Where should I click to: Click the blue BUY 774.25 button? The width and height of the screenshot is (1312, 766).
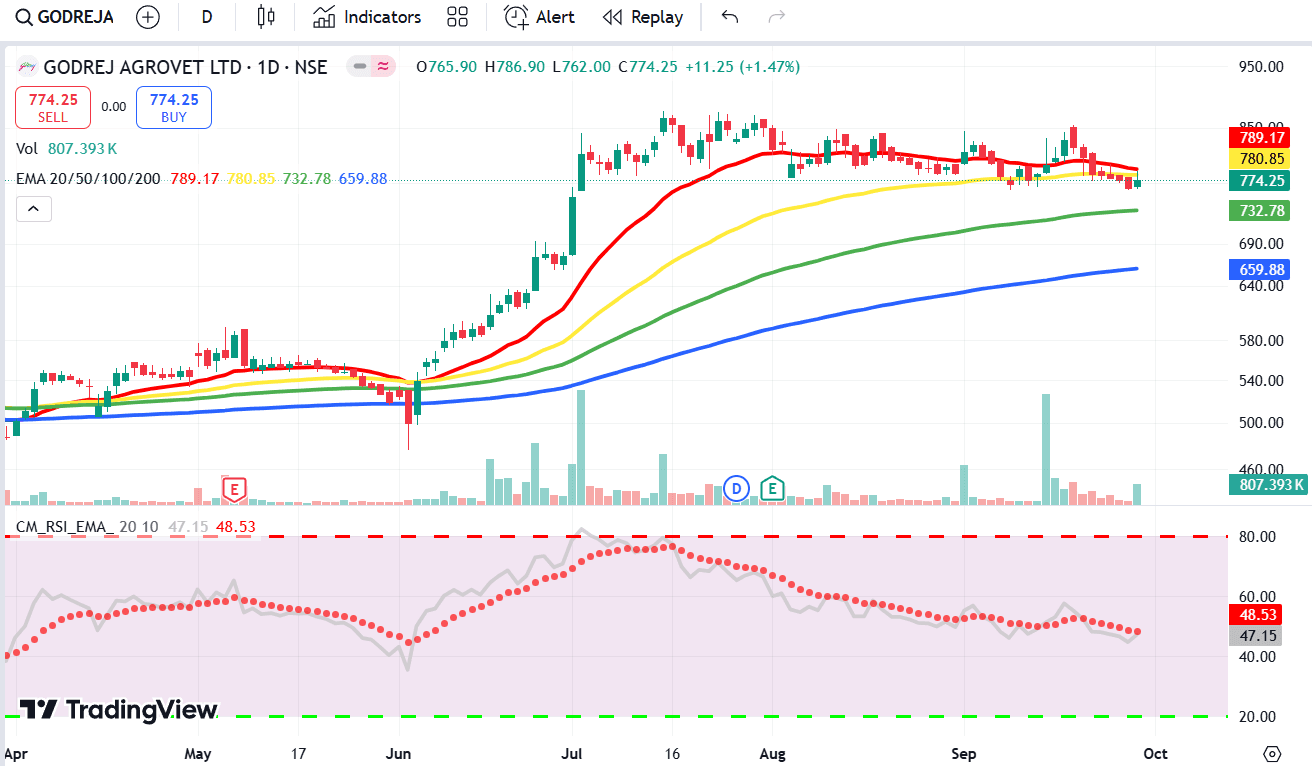(x=174, y=108)
